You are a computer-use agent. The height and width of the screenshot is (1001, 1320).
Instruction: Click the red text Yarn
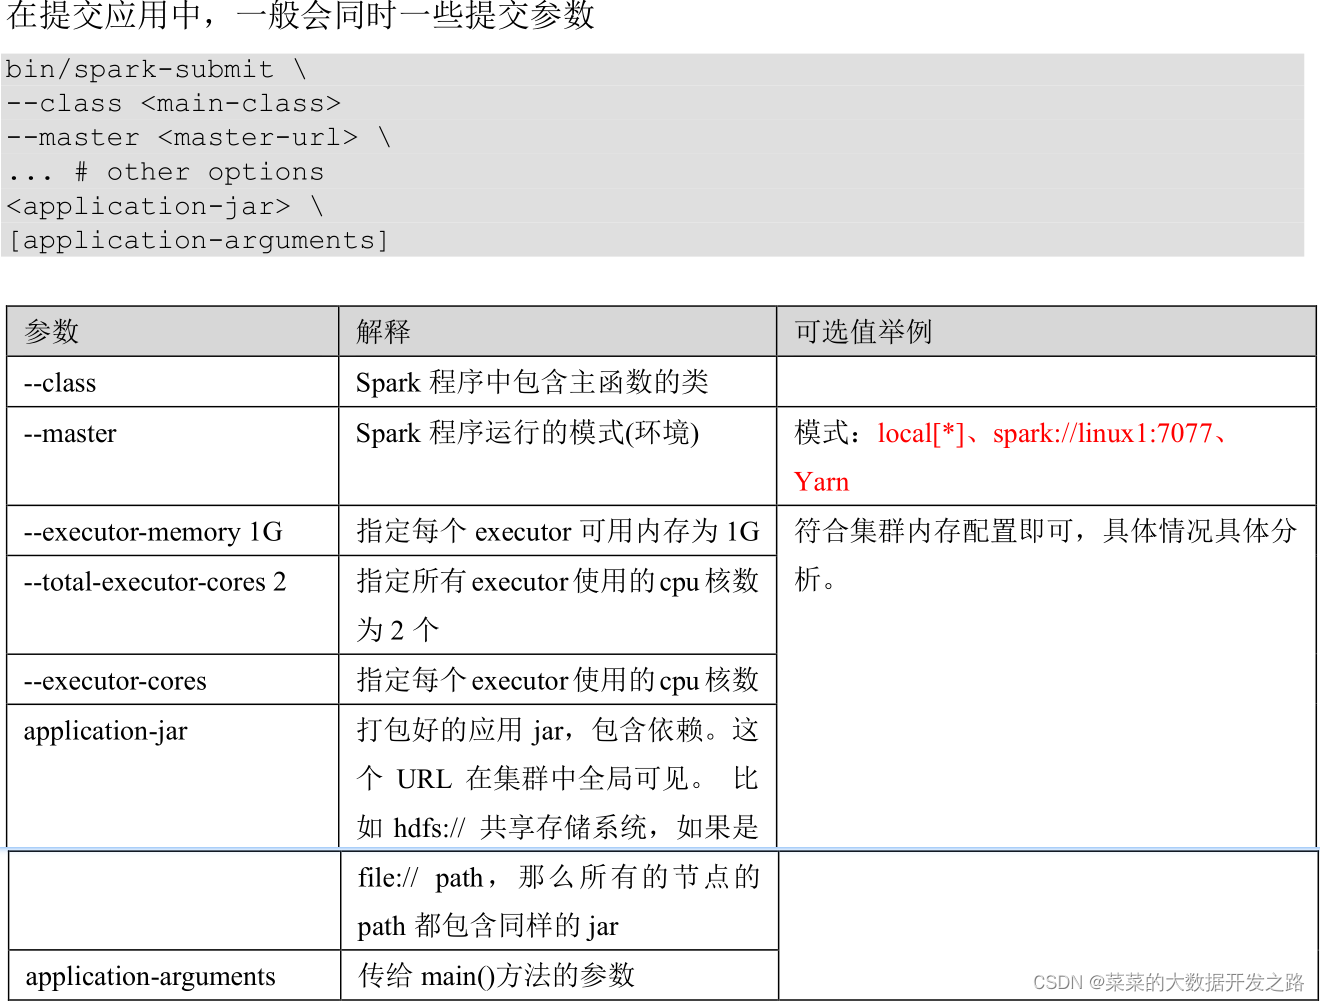tap(821, 482)
